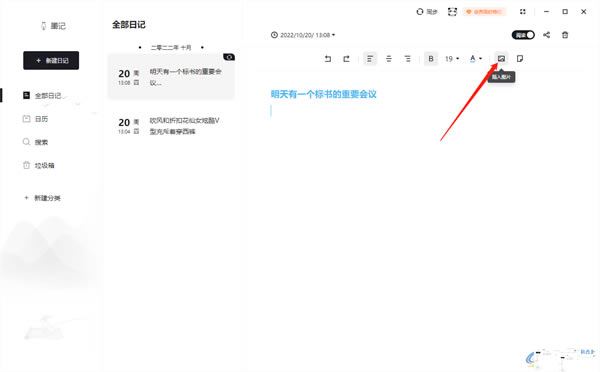This screenshot has width=600, height=372.
Task: Center-align the diary text
Action: click(388, 59)
